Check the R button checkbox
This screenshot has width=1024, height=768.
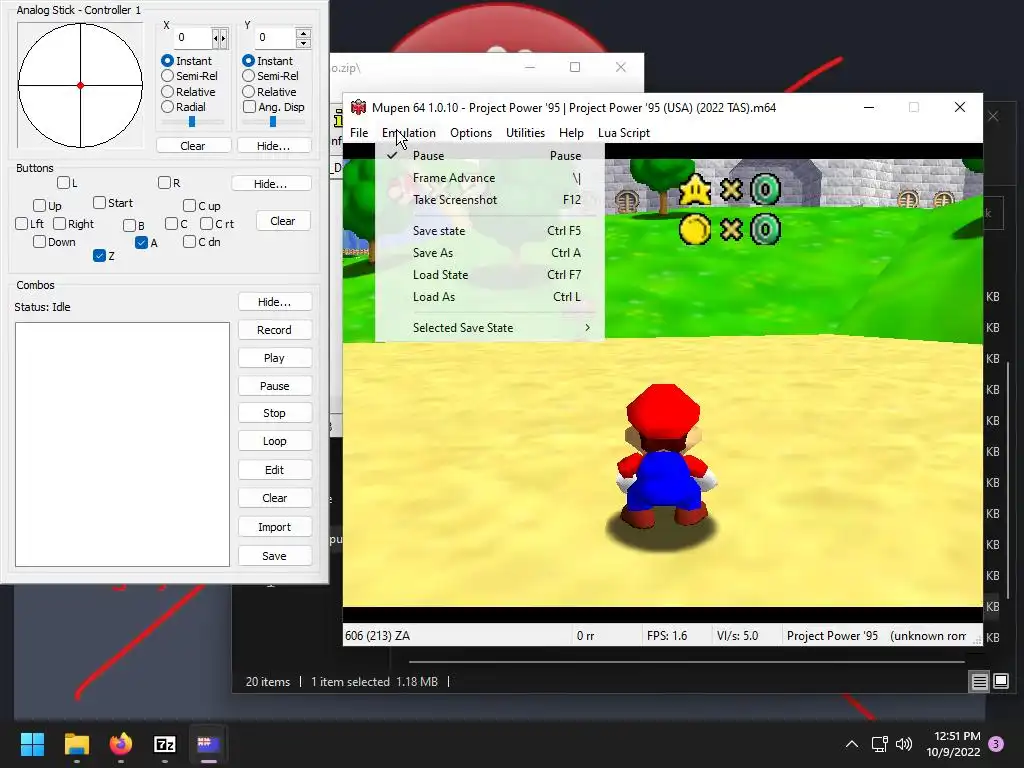(x=165, y=182)
